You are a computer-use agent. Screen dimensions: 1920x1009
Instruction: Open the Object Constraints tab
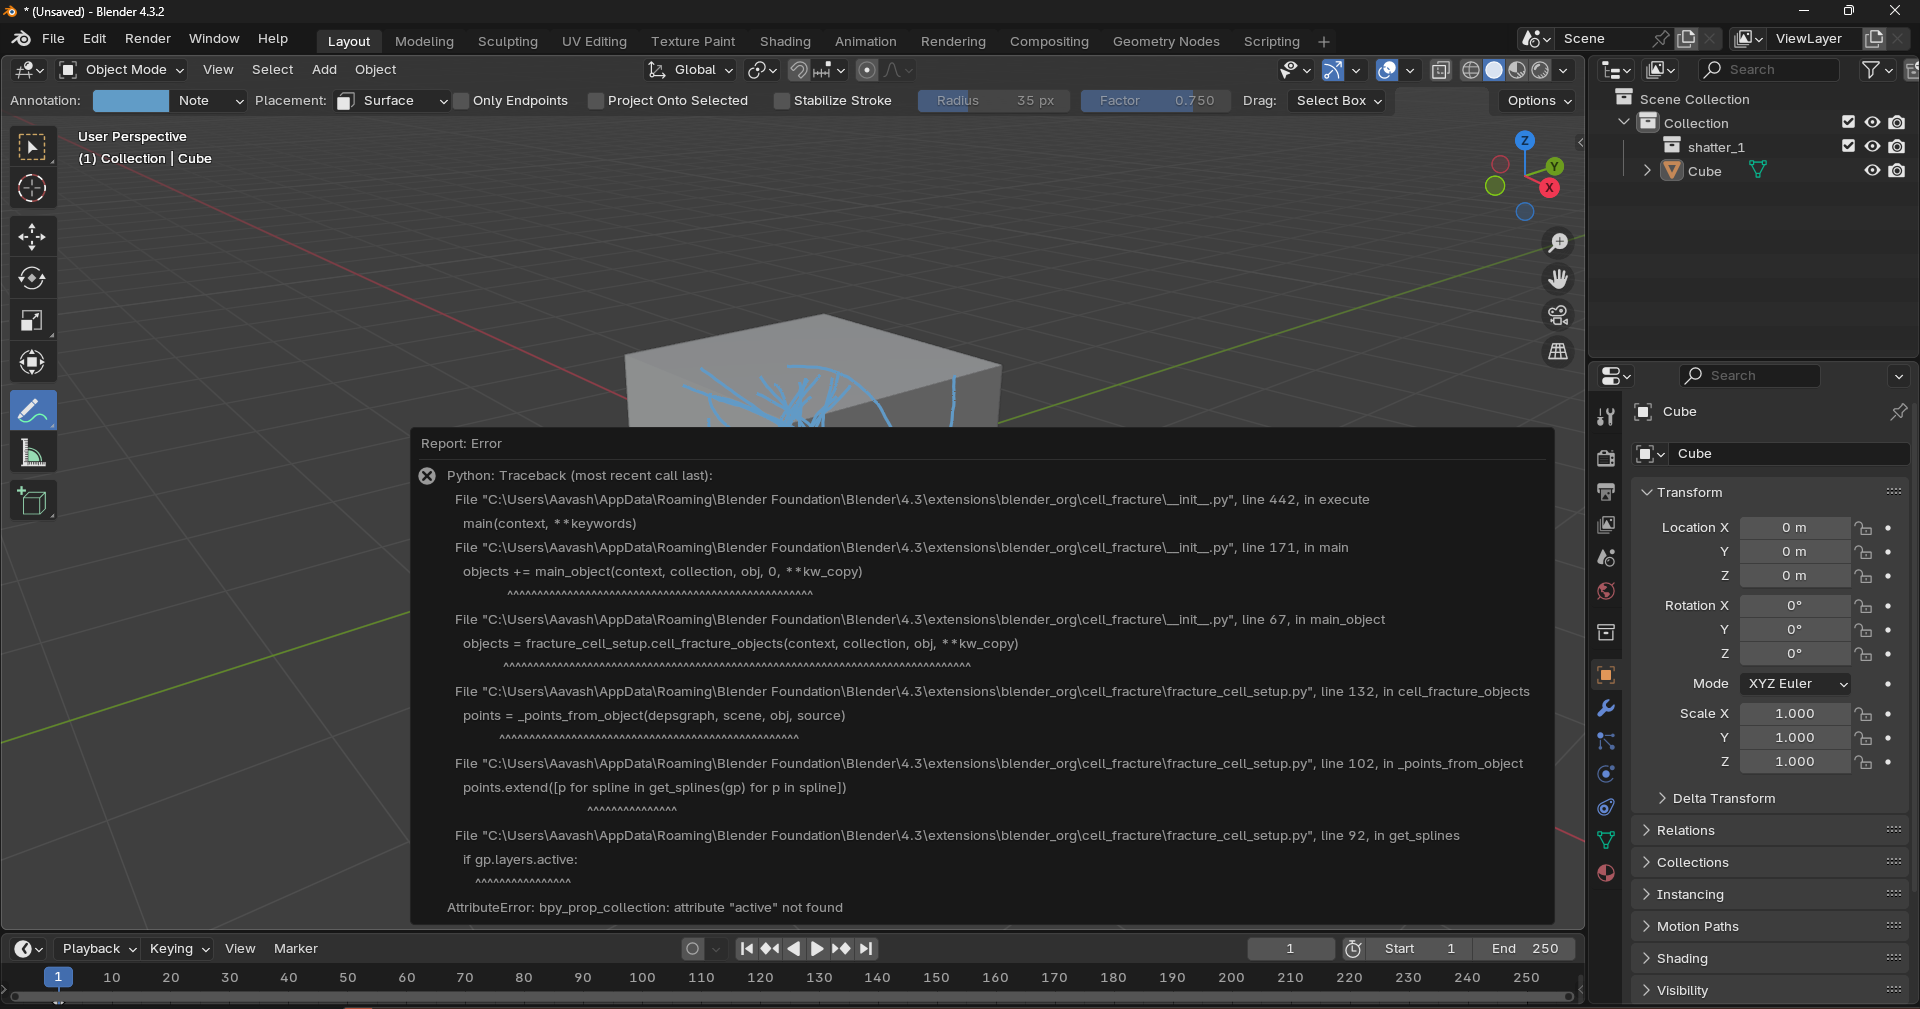tap(1606, 807)
